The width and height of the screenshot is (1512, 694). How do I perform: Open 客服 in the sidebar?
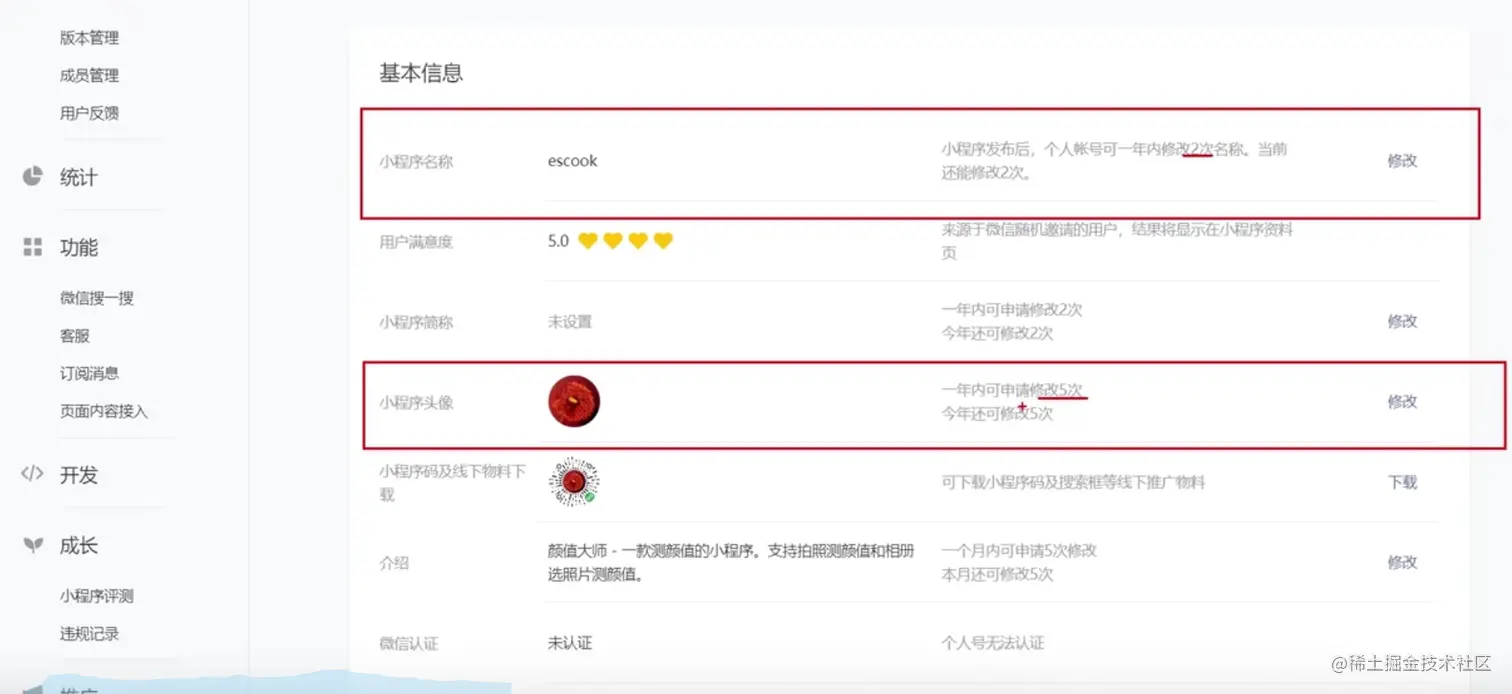[x=75, y=336]
